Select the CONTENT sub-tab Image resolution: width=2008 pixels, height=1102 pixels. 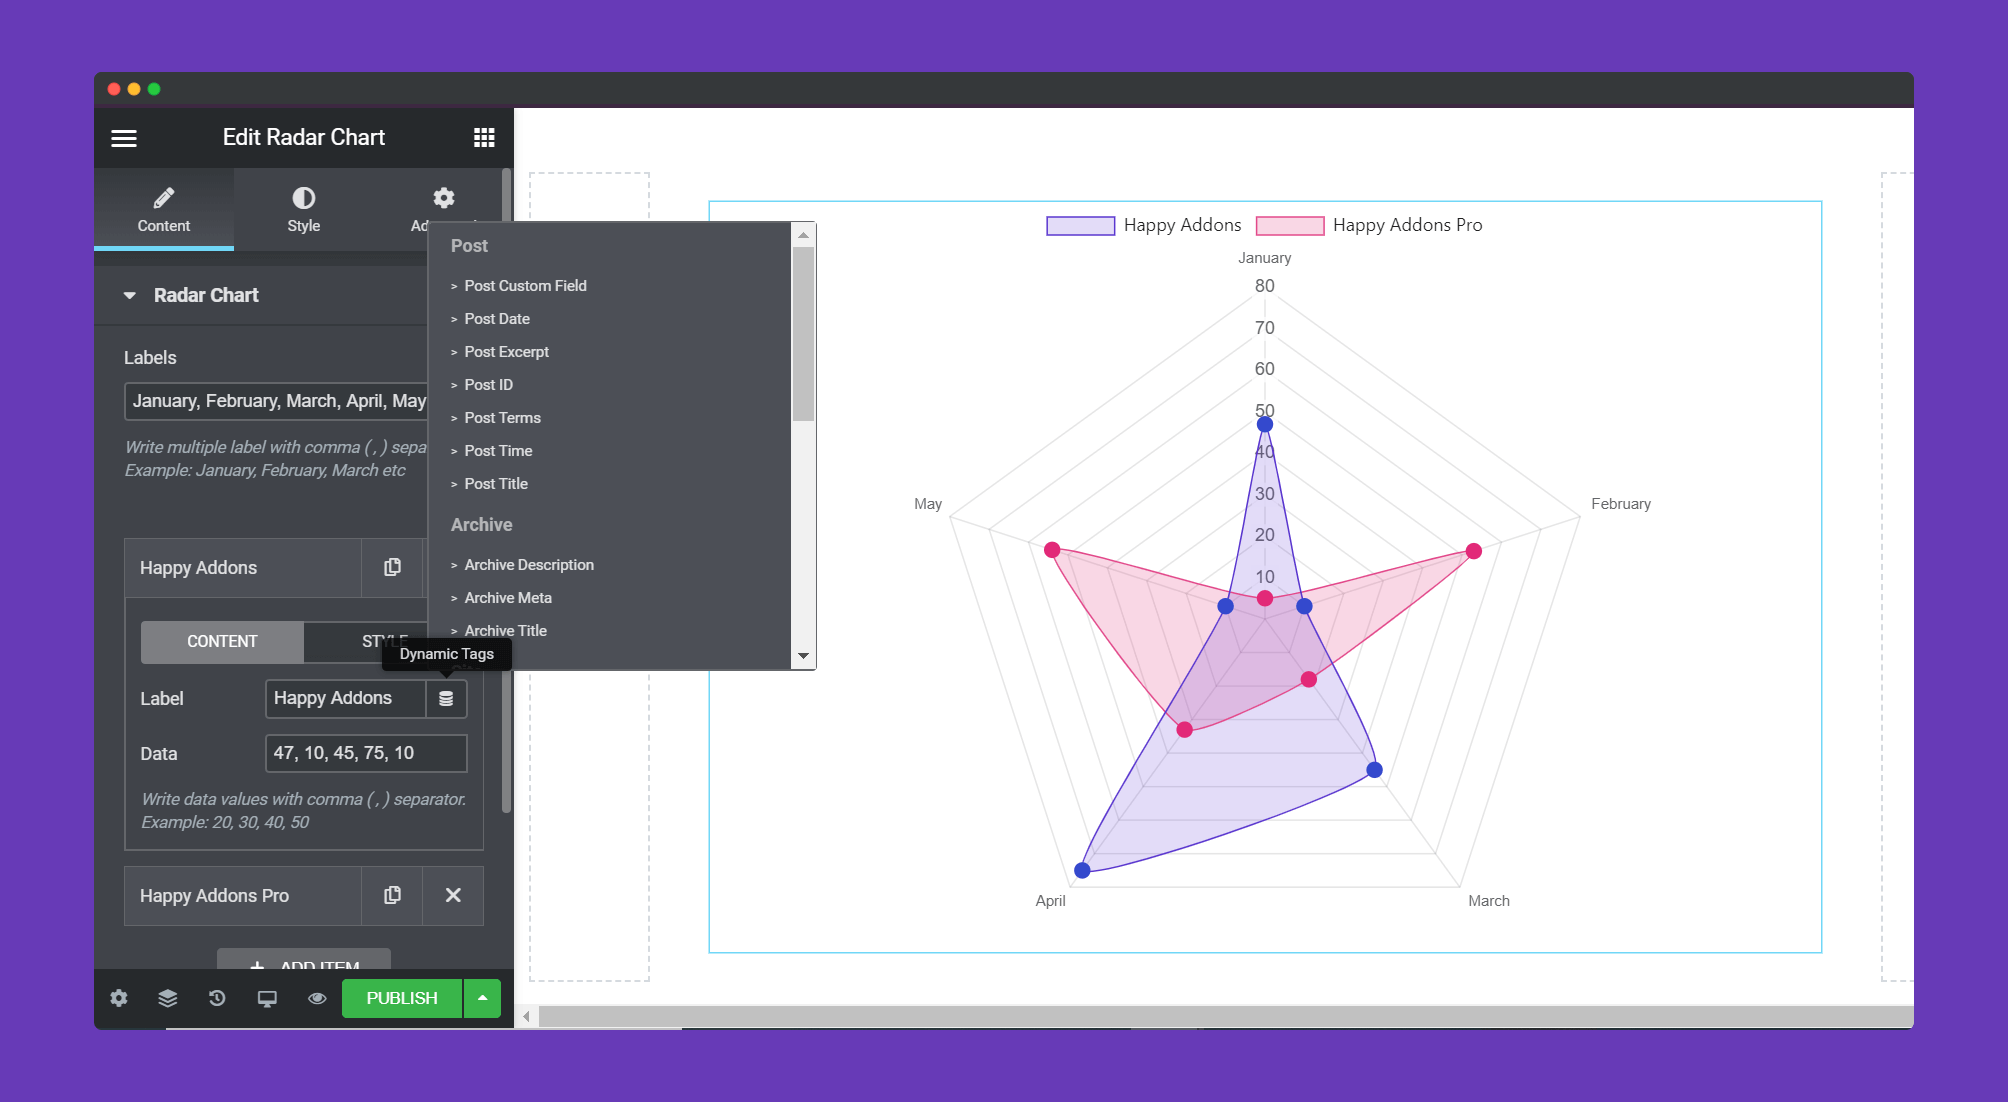[x=222, y=641]
